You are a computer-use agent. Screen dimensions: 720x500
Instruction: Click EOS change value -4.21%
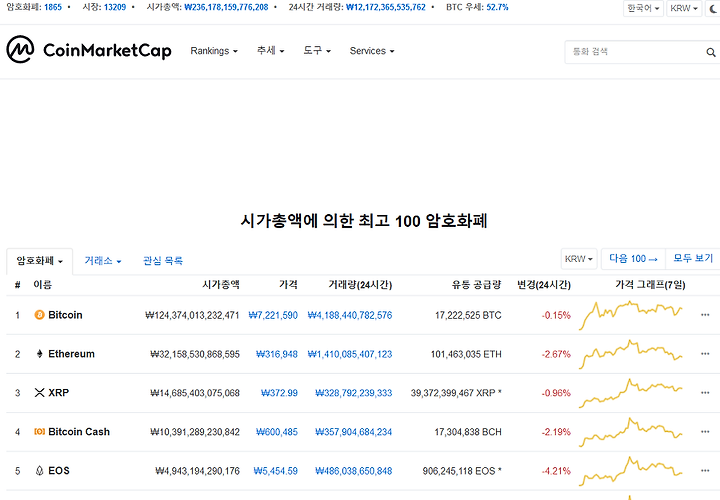point(556,471)
